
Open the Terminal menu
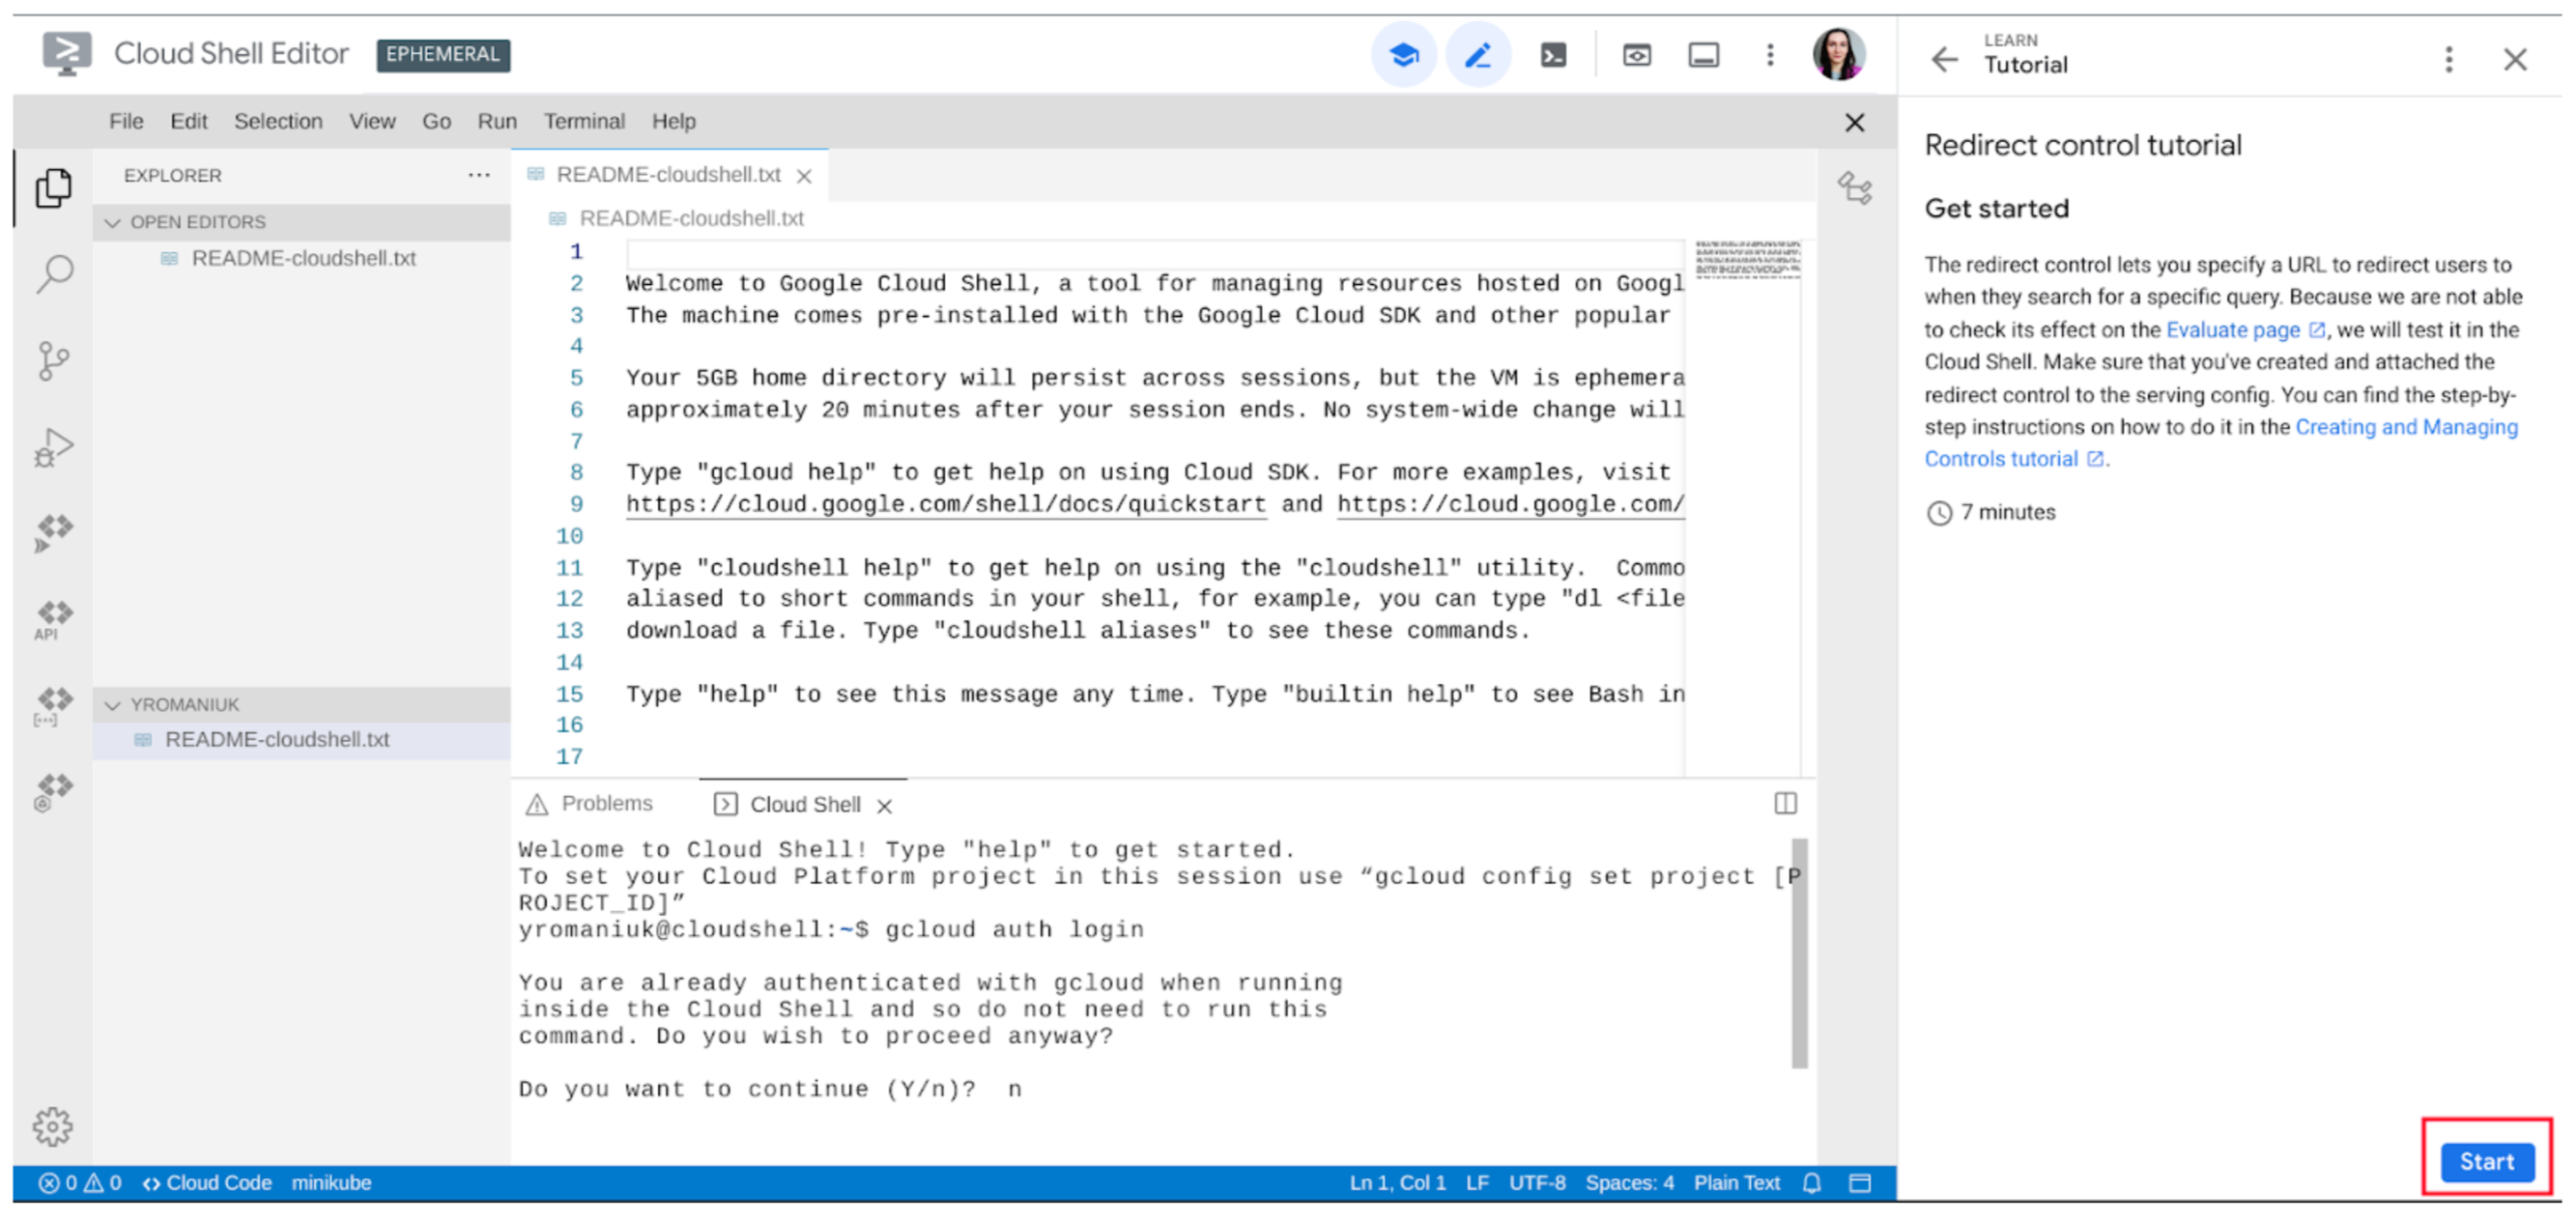pos(584,122)
